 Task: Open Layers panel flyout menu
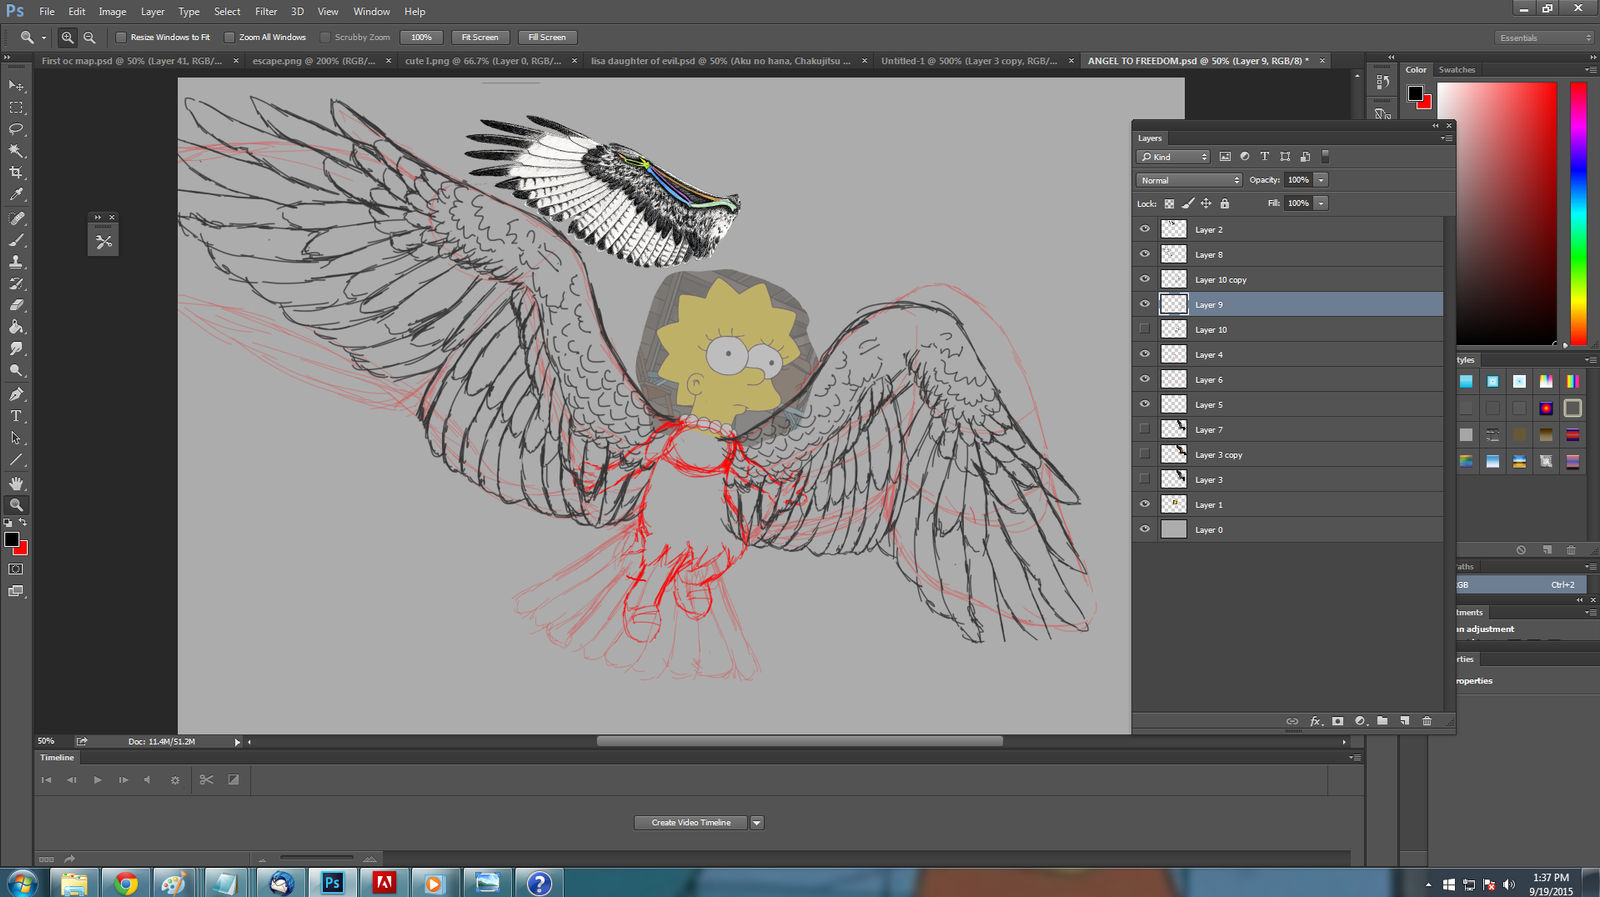[x=1446, y=138]
